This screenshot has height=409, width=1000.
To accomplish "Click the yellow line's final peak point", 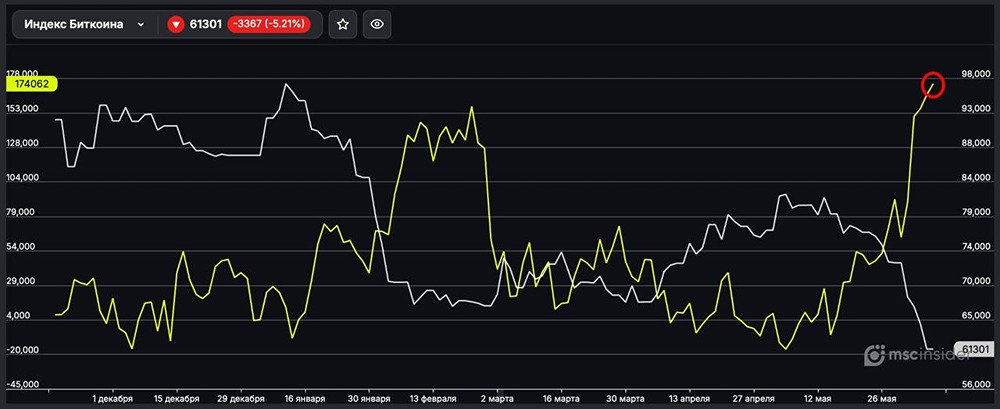I will (x=933, y=85).
